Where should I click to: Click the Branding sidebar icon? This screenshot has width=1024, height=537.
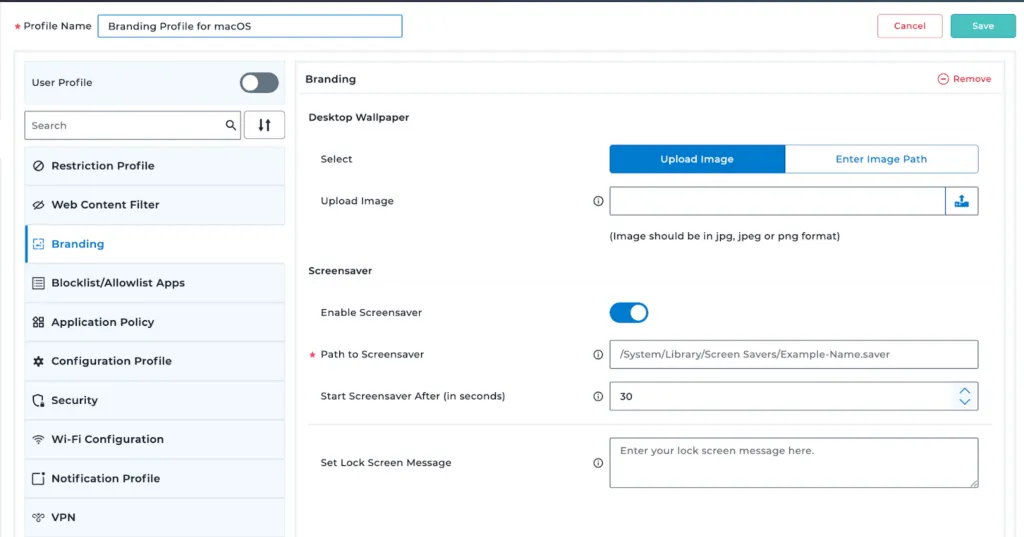pyautogui.click(x=39, y=244)
